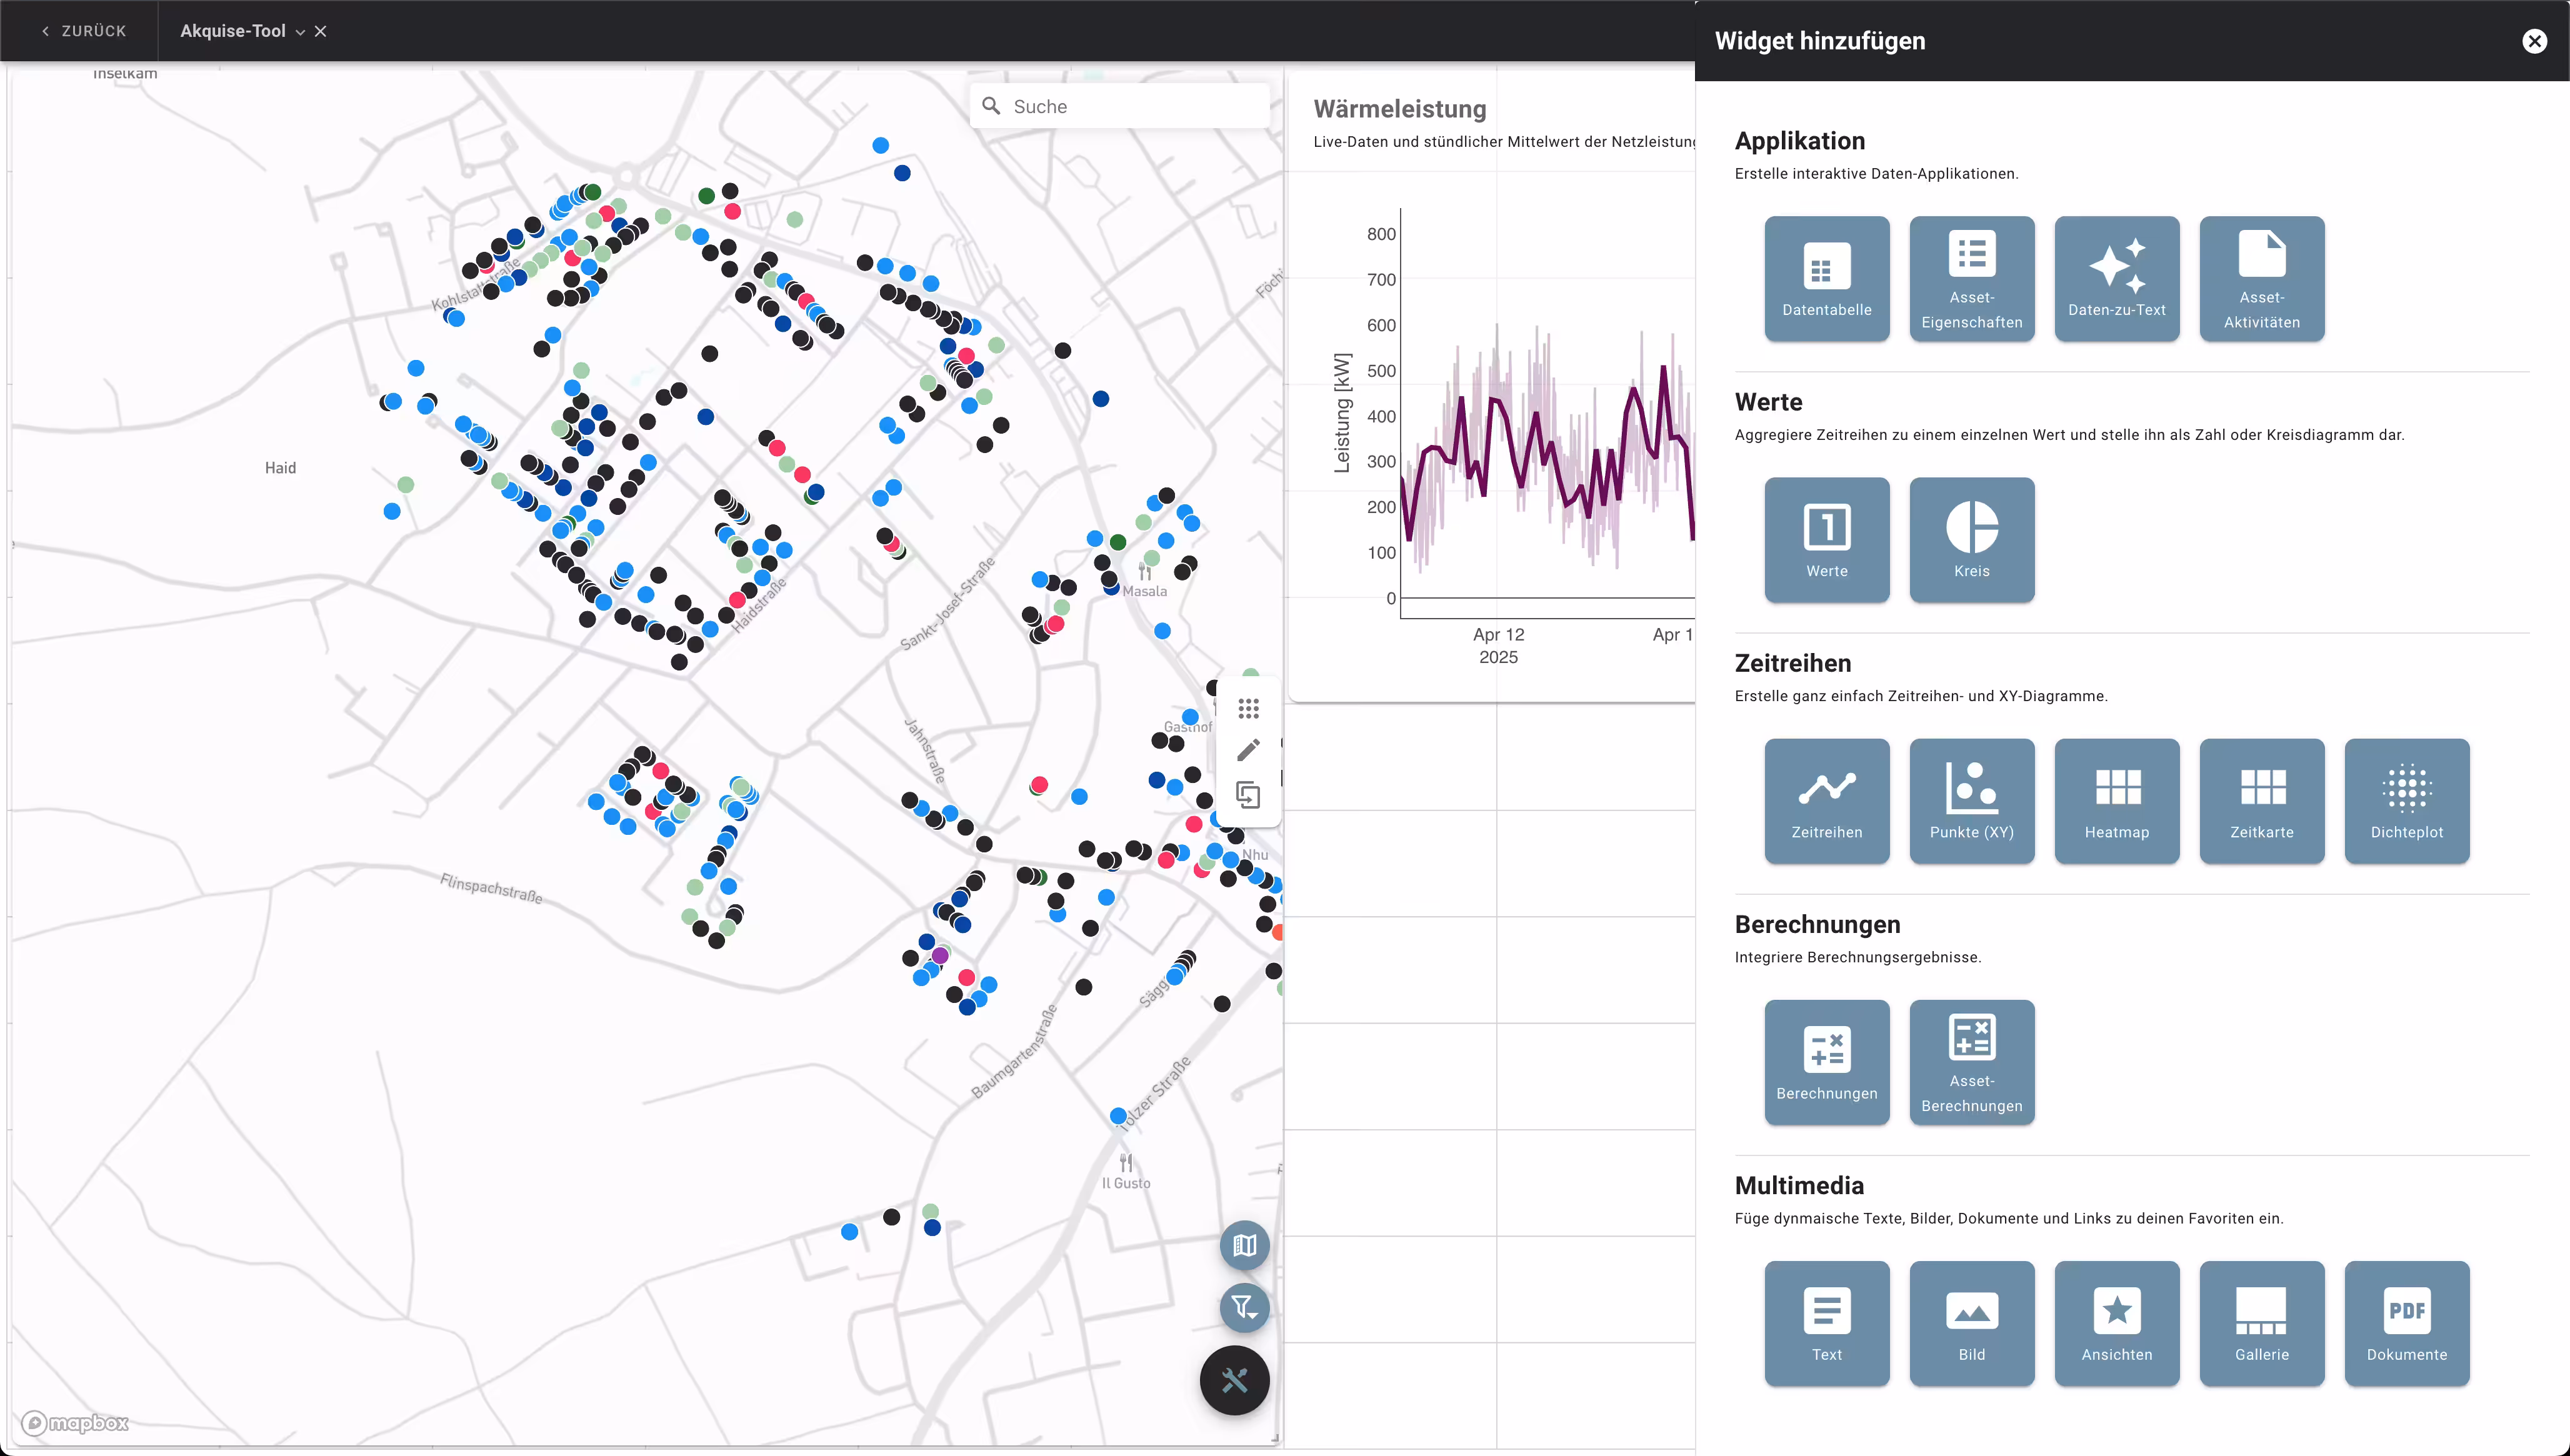Click the Multimedia section heading

click(x=1799, y=1185)
